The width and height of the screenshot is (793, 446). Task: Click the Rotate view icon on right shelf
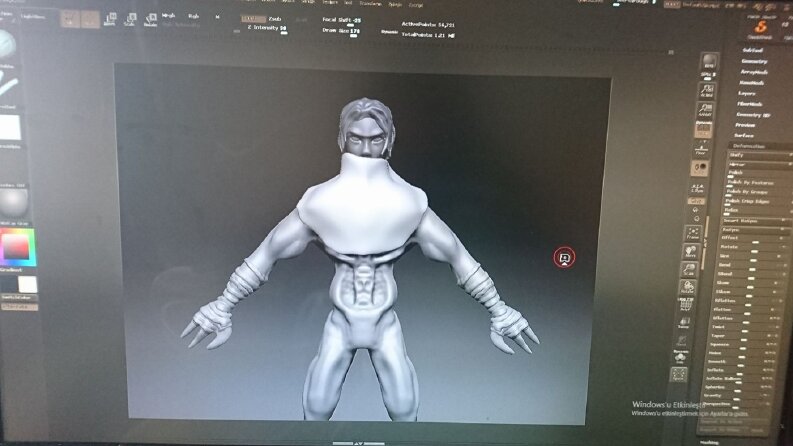(x=687, y=288)
